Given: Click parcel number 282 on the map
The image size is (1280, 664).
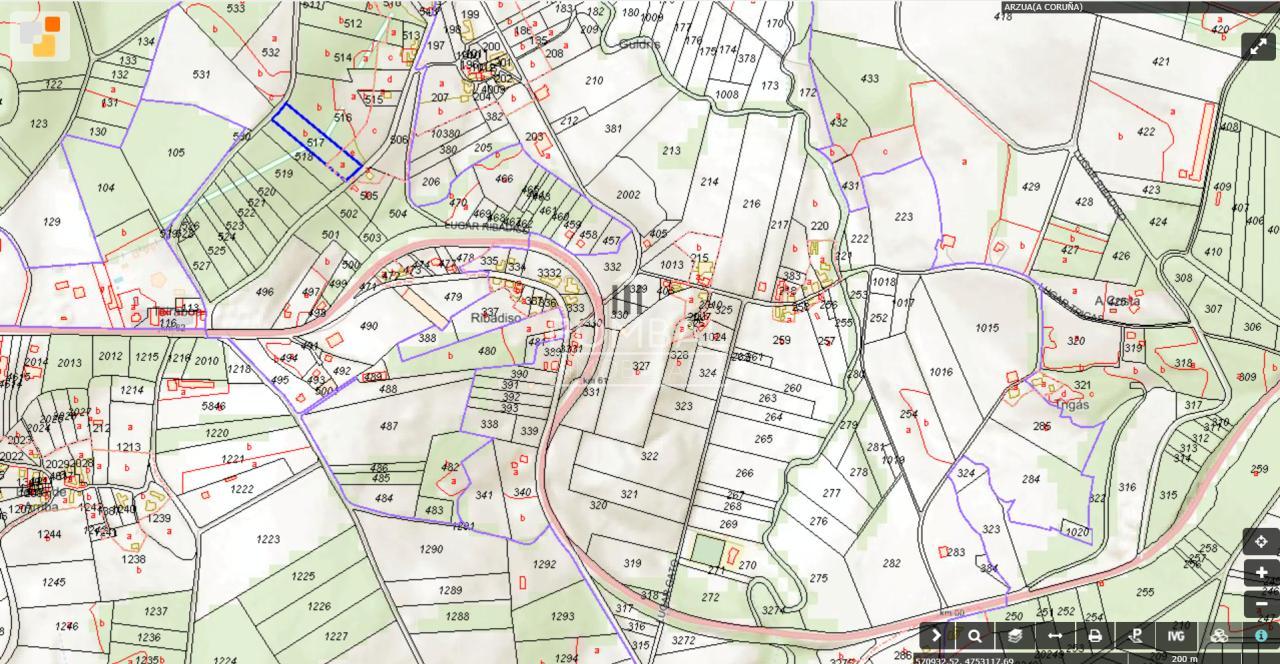Looking at the screenshot, I should pyautogui.click(x=892, y=564).
